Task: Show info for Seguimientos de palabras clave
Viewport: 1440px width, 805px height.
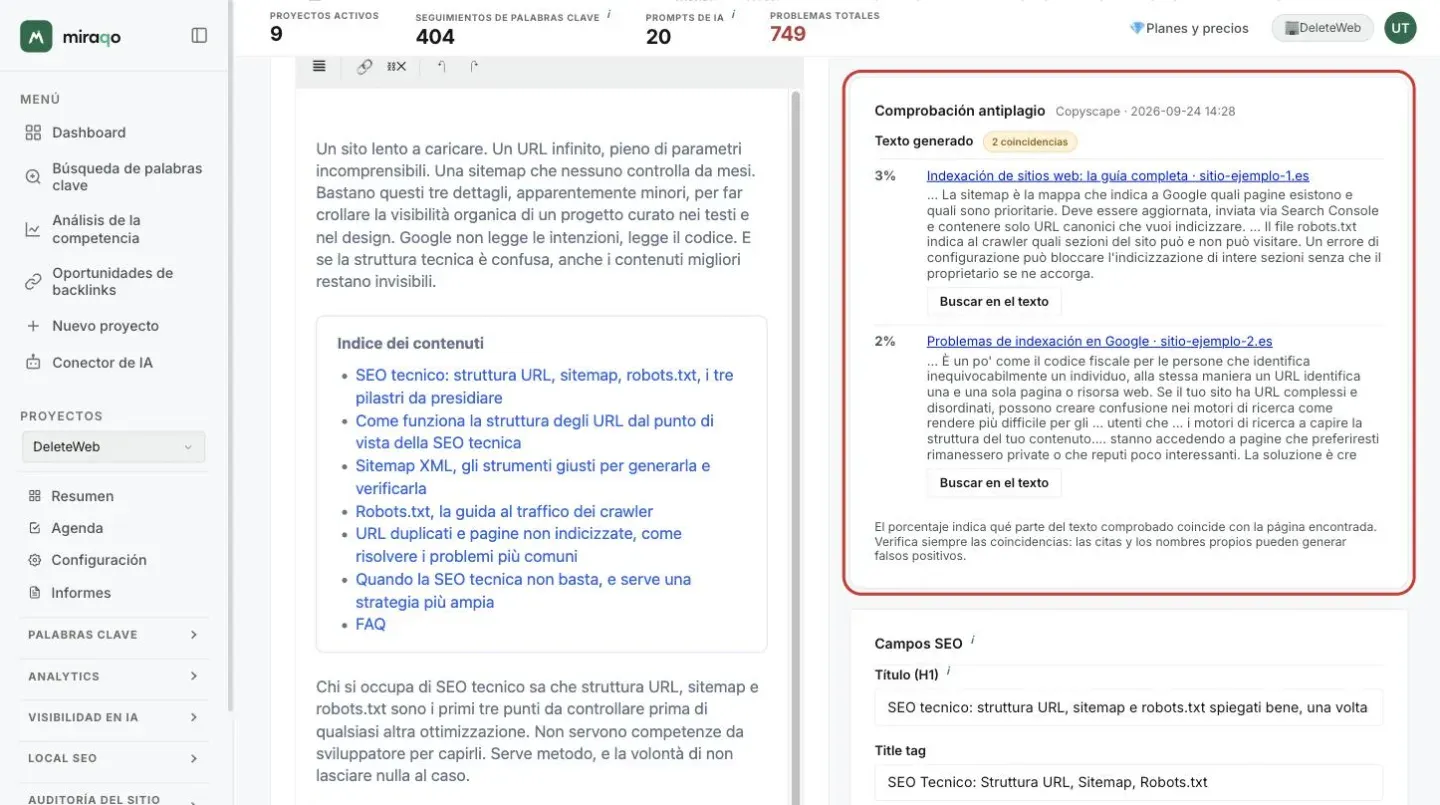Action: tap(609, 15)
